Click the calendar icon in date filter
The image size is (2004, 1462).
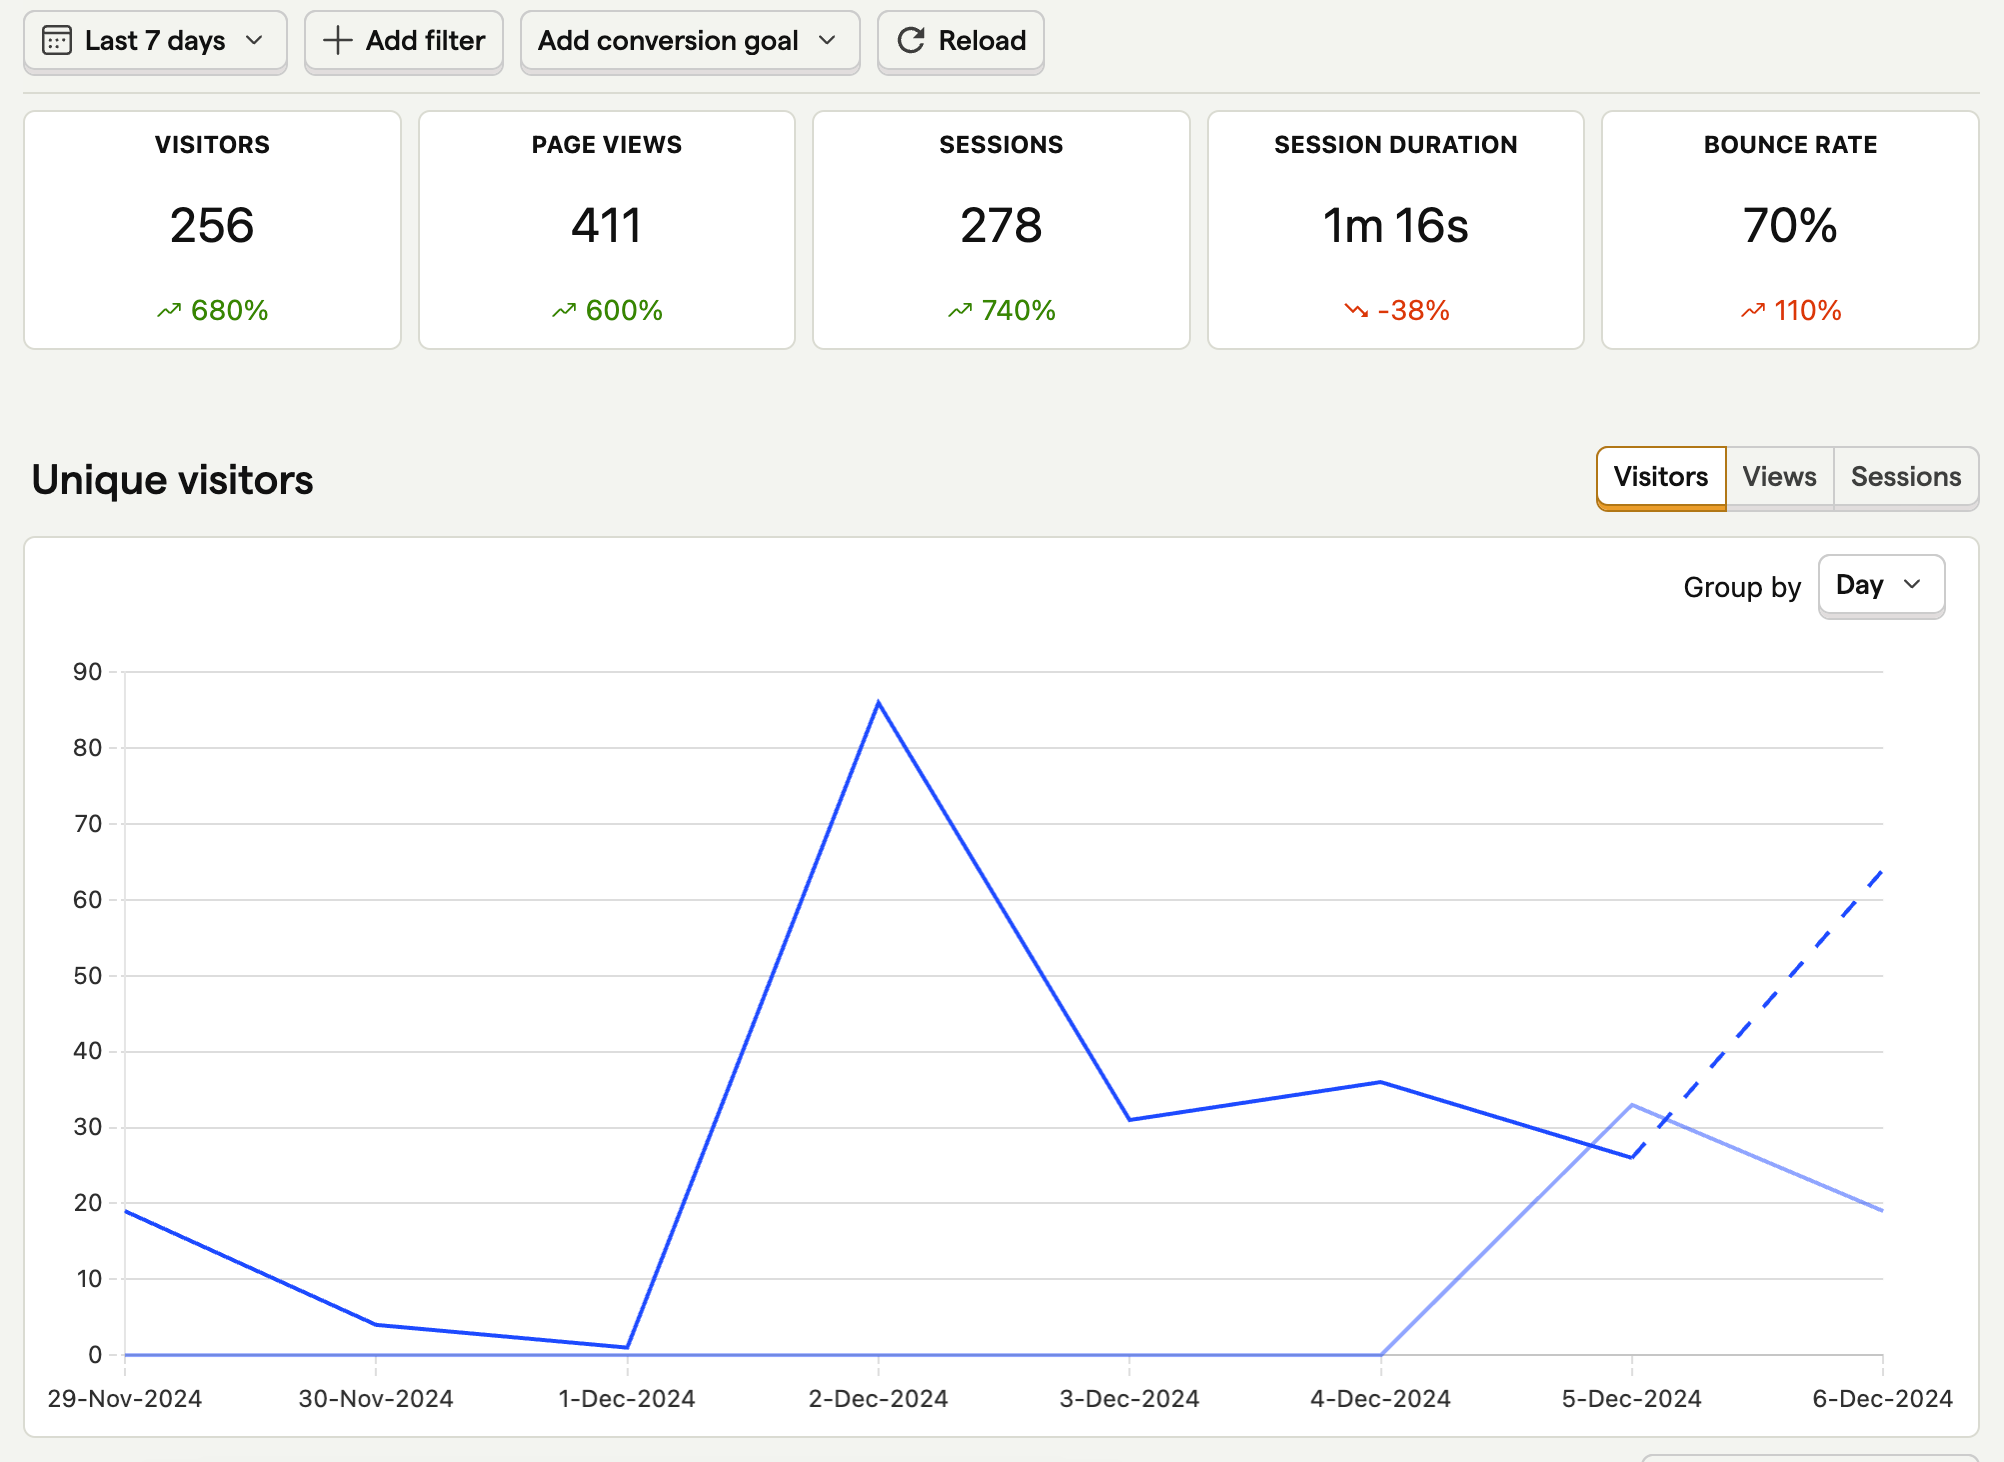57,41
